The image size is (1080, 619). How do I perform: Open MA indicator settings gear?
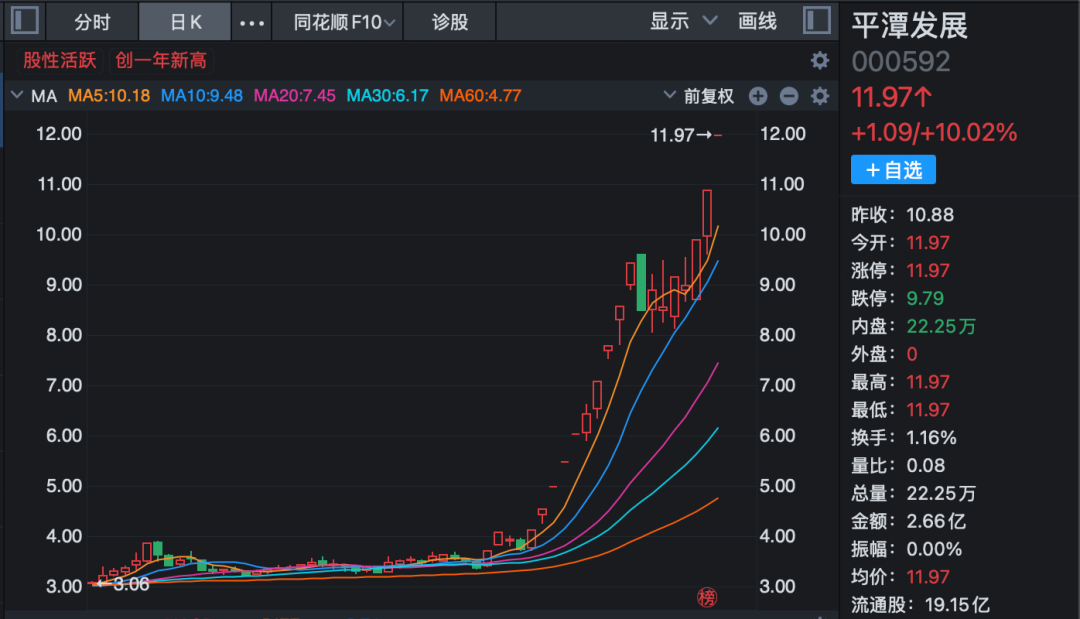tap(820, 96)
